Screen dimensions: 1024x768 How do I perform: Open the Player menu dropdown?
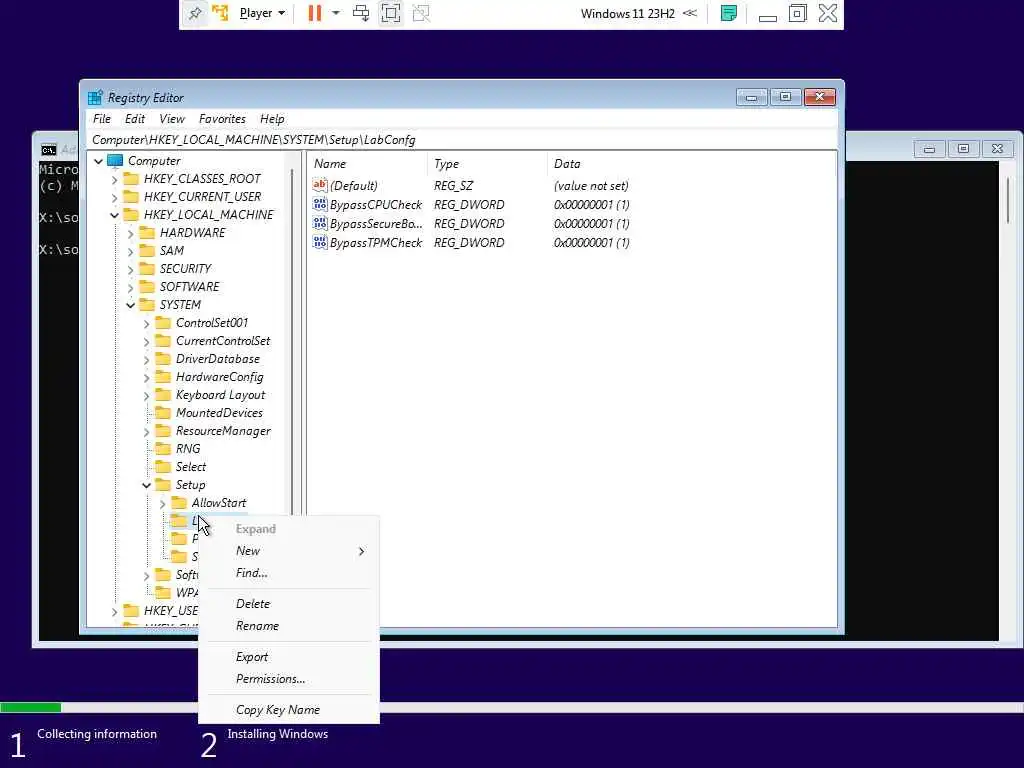click(x=263, y=13)
